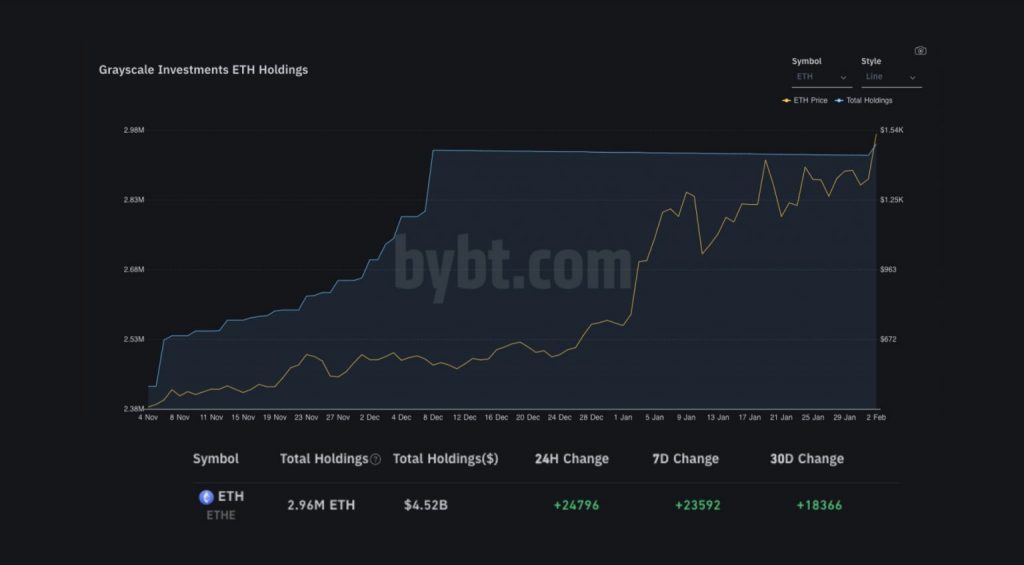Click the Total Holdings($) column header
1024x565 pixels.
(445, 459)
